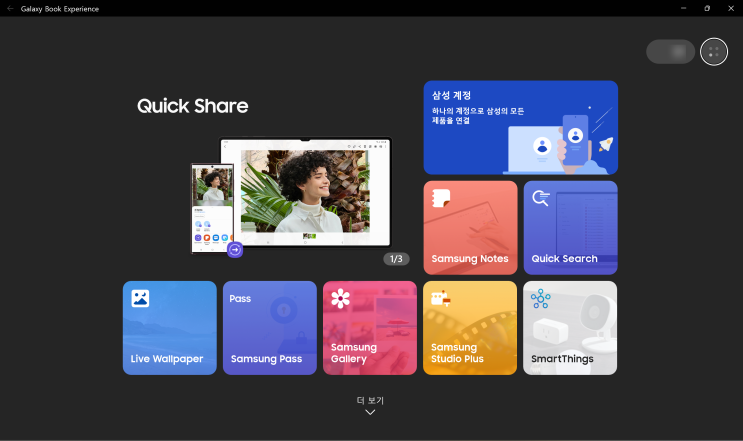
Task: Click the four-dot apps grid button
Action: click(x=714, y=52)
